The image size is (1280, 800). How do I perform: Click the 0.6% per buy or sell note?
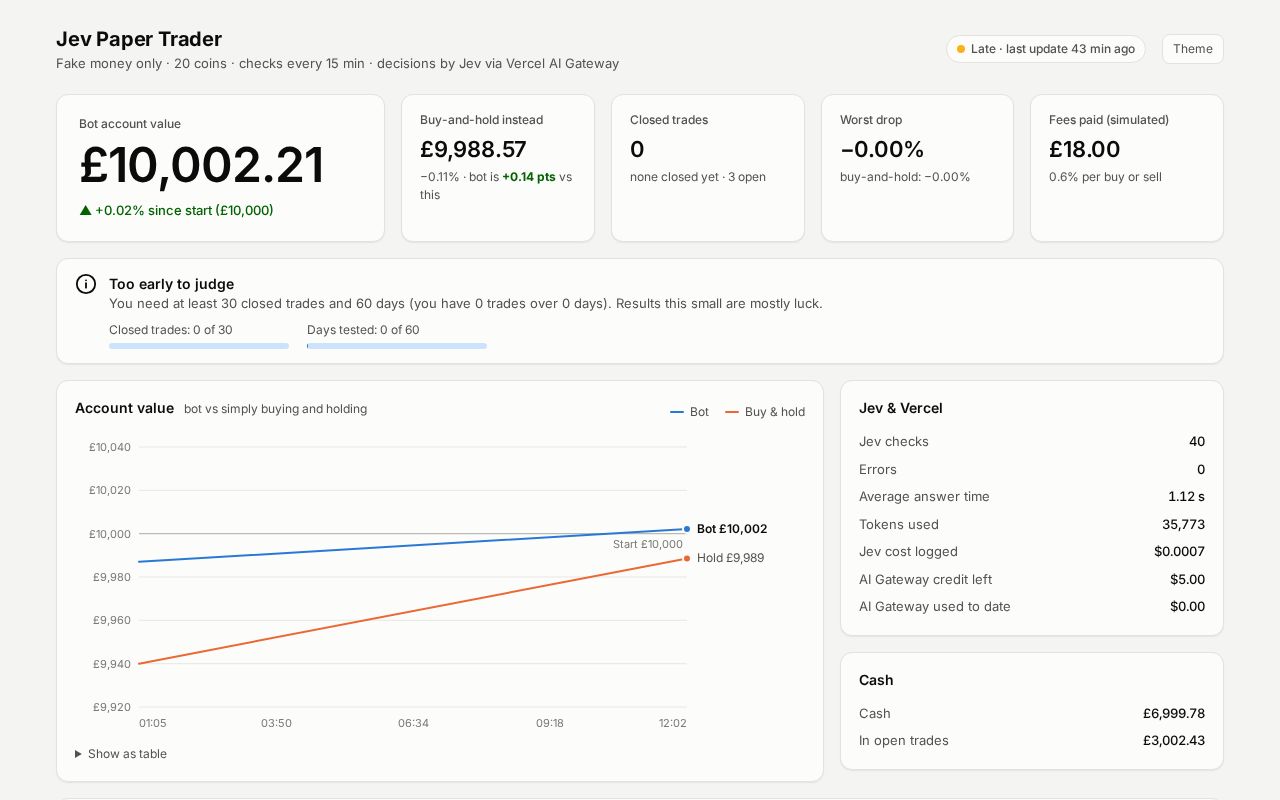pyautogui.click(x=1105, y=177)
